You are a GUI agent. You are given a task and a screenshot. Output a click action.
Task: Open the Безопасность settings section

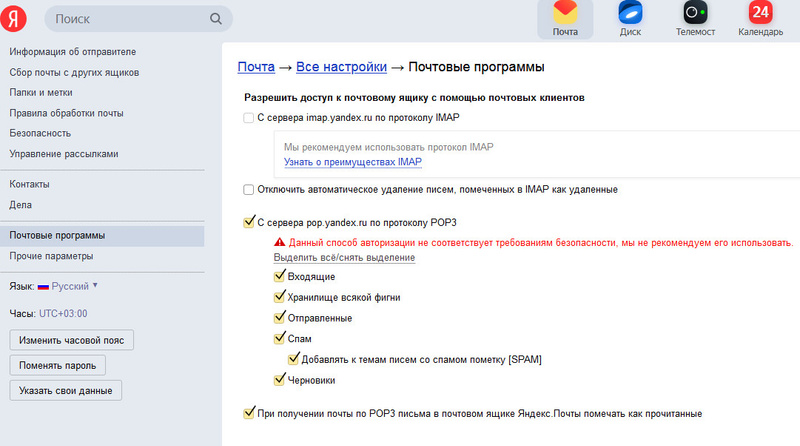click(40, 133)
